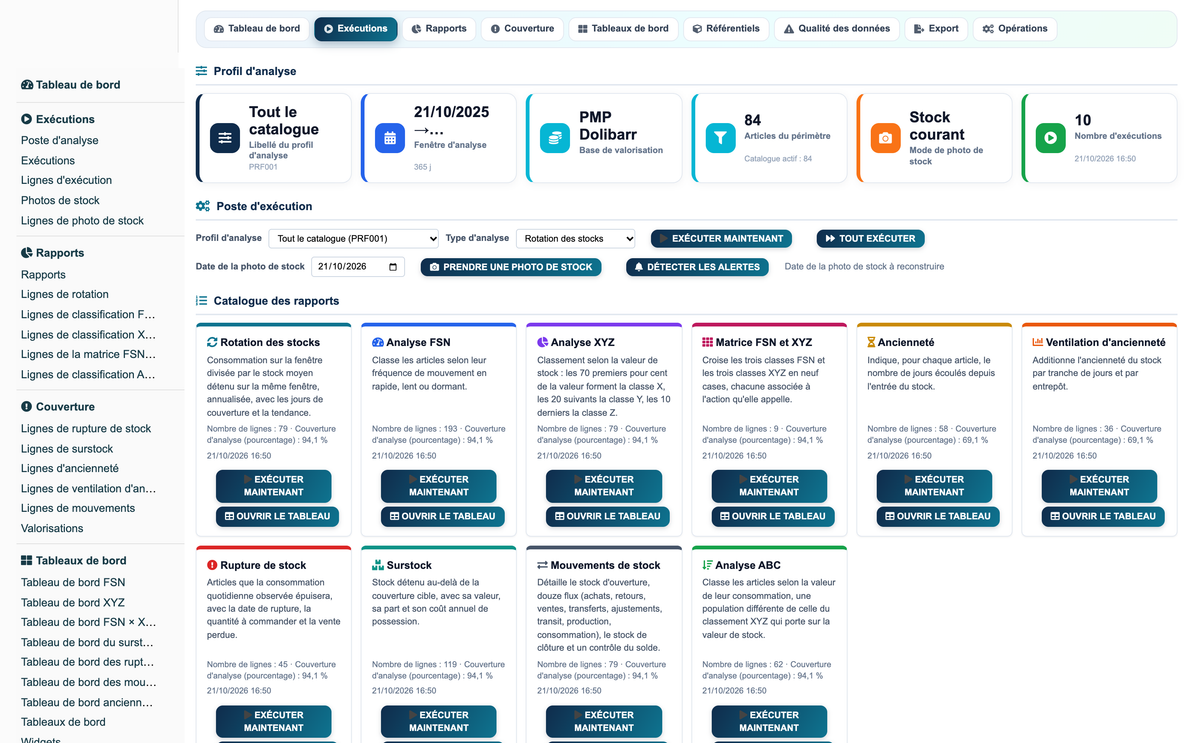Screen dimensions: 1200x743
Task: Click the sliders icon beside Profil d'analyse heading
Action: click(x=202, y=71)
